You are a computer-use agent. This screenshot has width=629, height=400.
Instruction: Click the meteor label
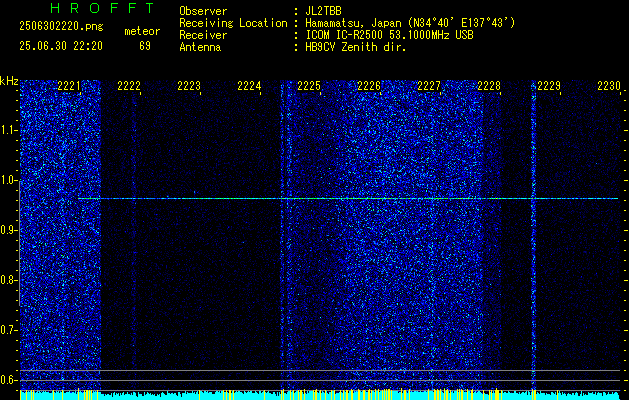point(142,31)
